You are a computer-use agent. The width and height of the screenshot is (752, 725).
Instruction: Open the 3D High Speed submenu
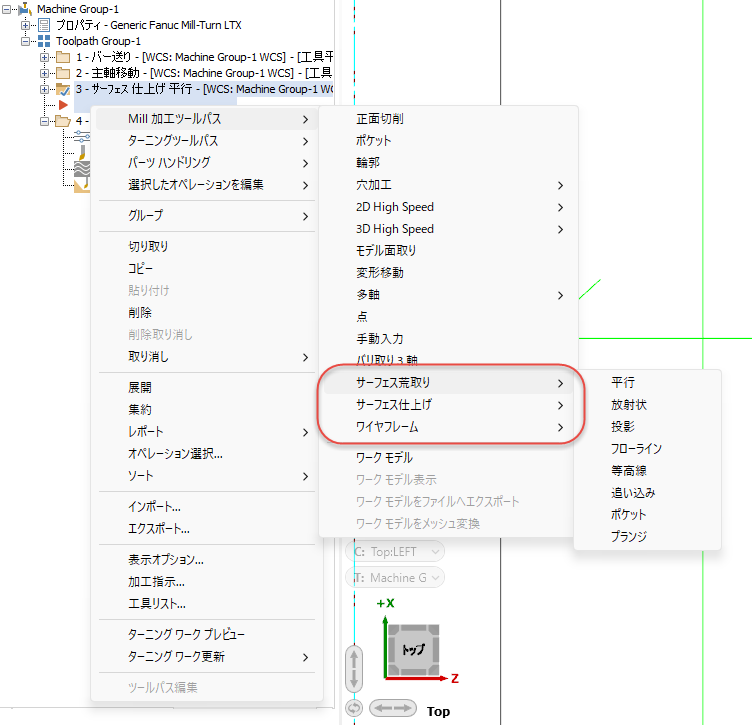point(448,229)
